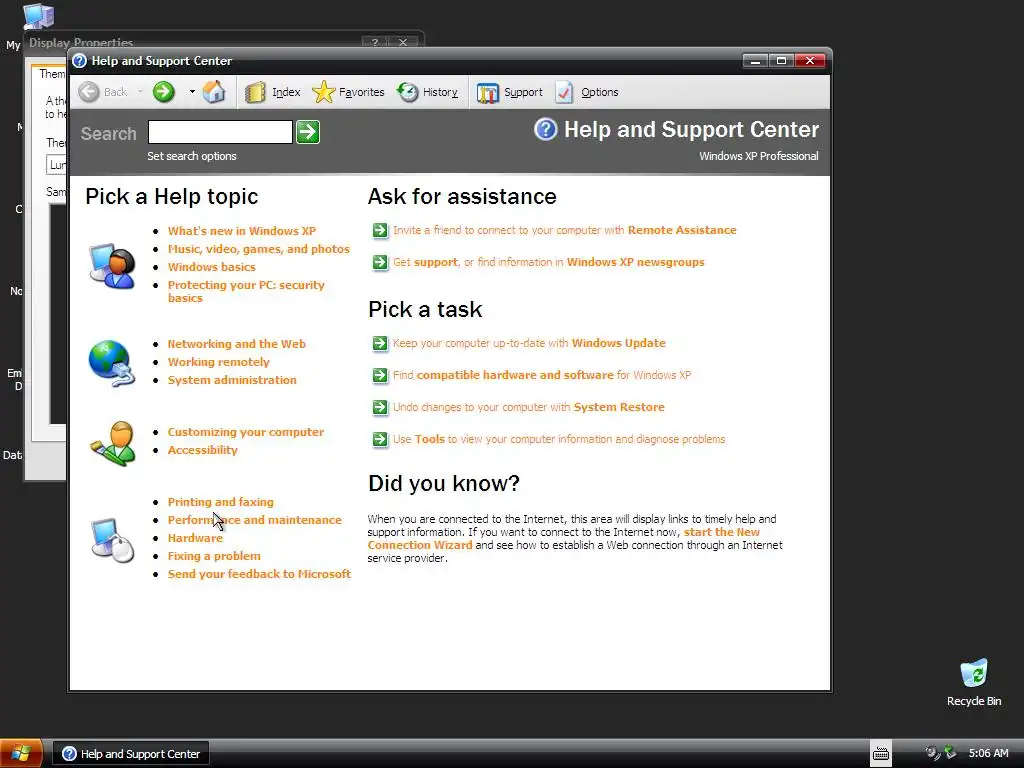The image size is (1024, 768).
Task: Open the System administration topic
Action: click(232, 380)
